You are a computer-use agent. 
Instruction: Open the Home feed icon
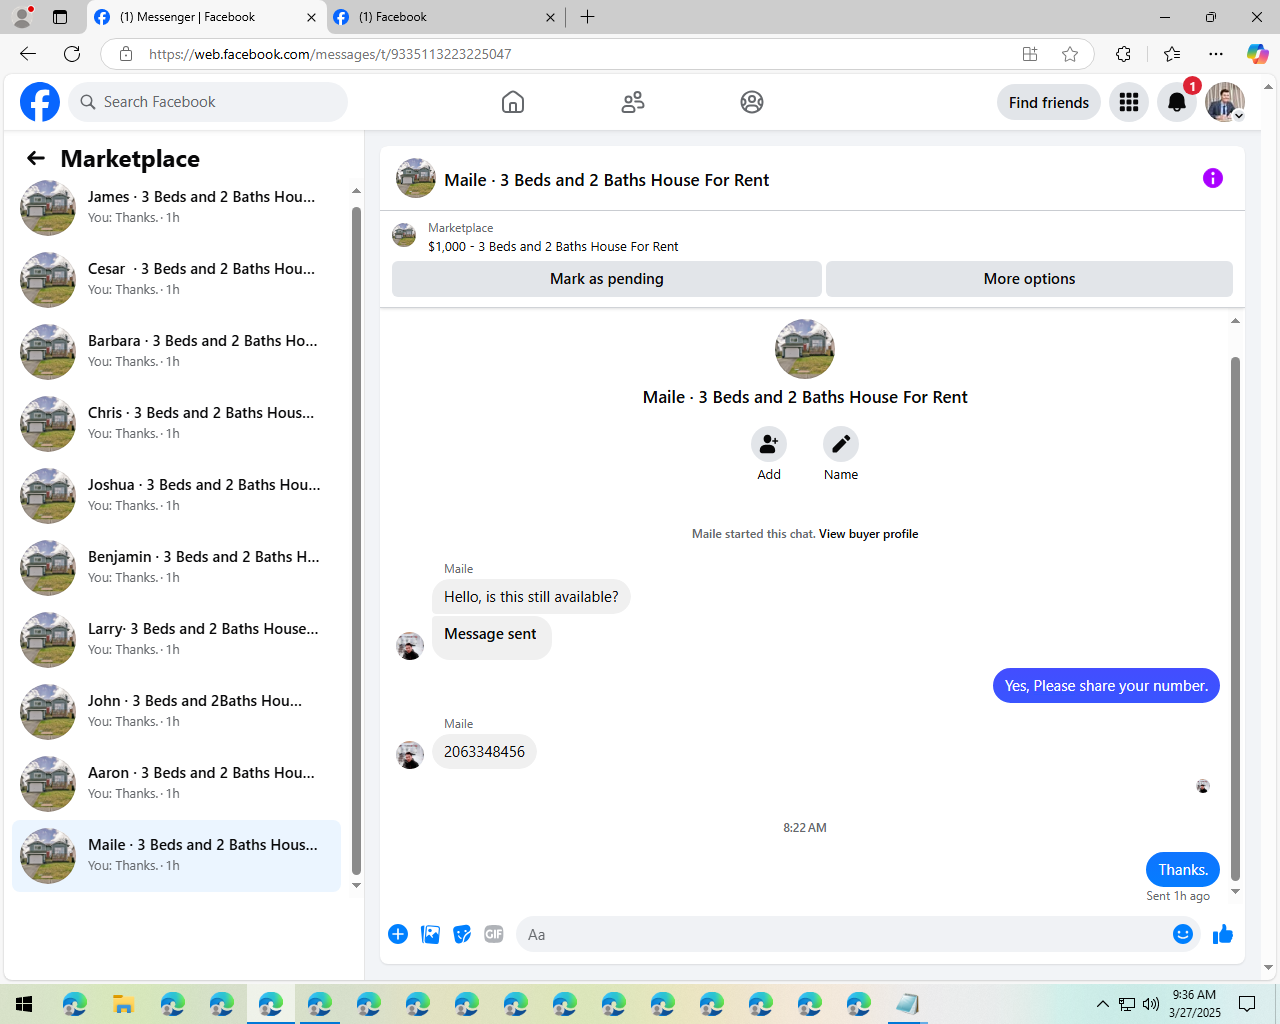click(x=513, y=102)
